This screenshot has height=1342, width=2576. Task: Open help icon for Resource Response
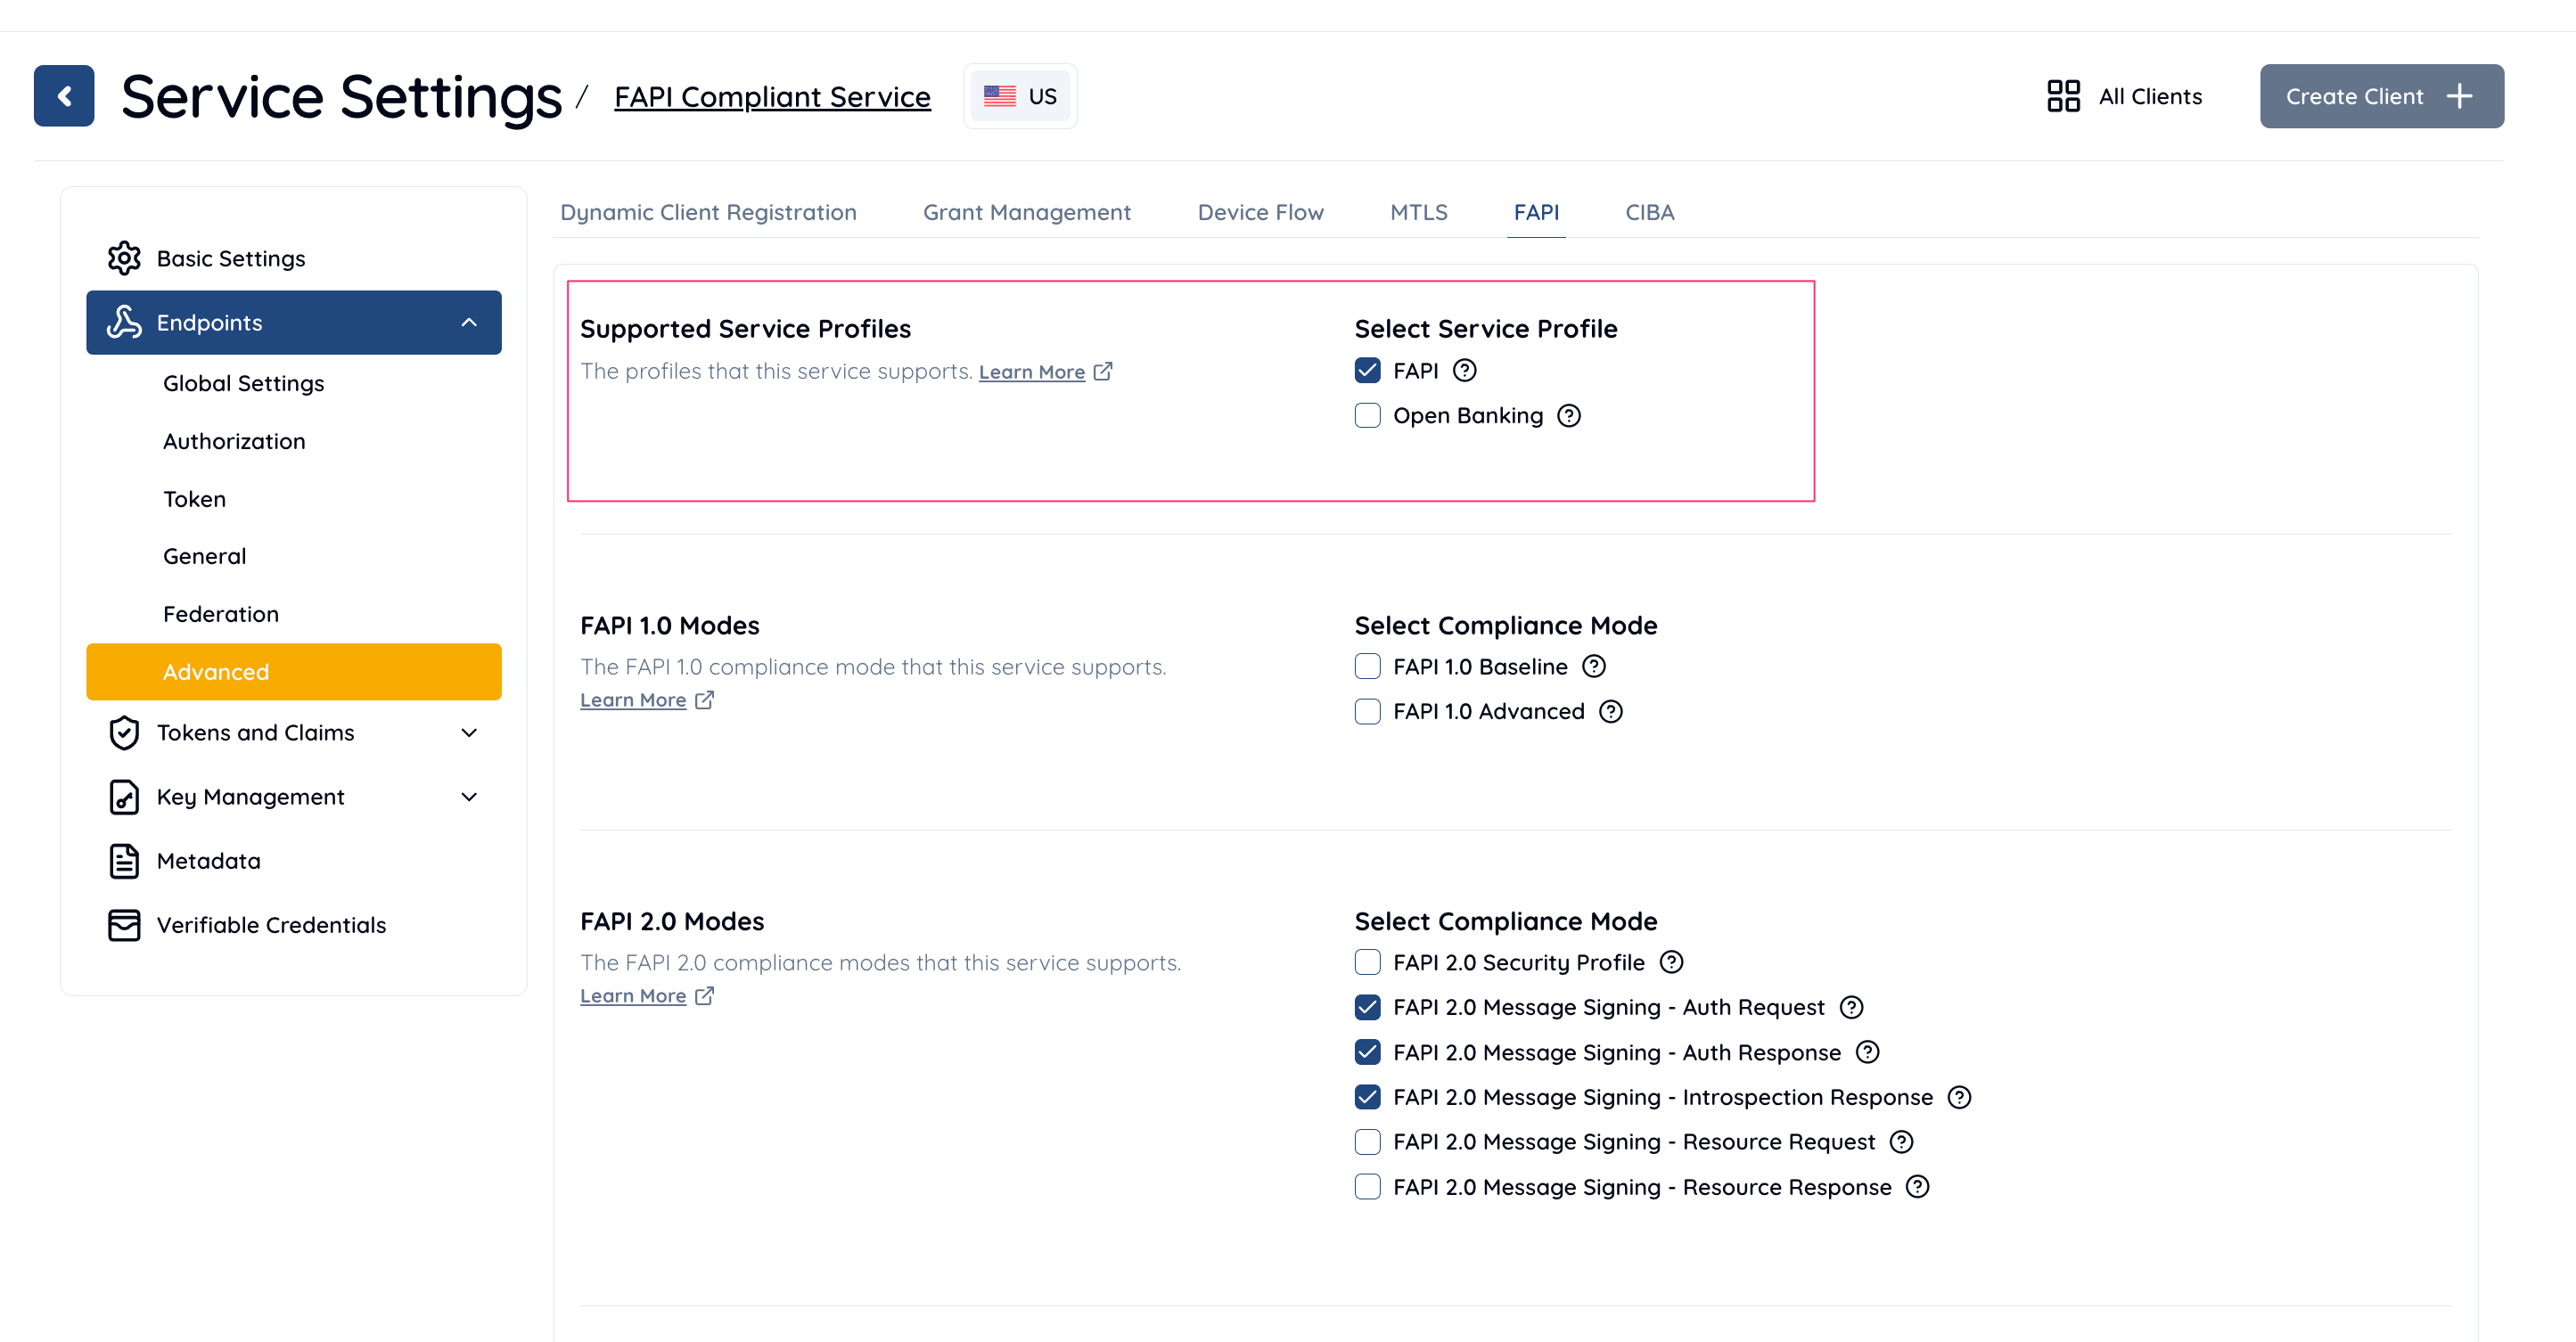tap(1917, 1187)
